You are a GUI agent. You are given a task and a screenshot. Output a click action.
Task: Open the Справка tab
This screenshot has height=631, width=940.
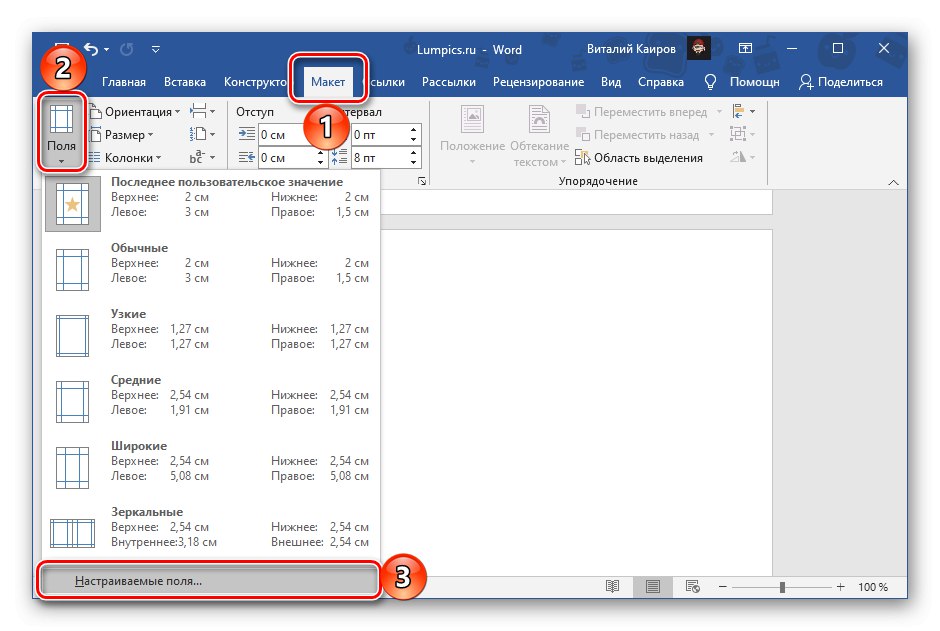click(661, 82)
